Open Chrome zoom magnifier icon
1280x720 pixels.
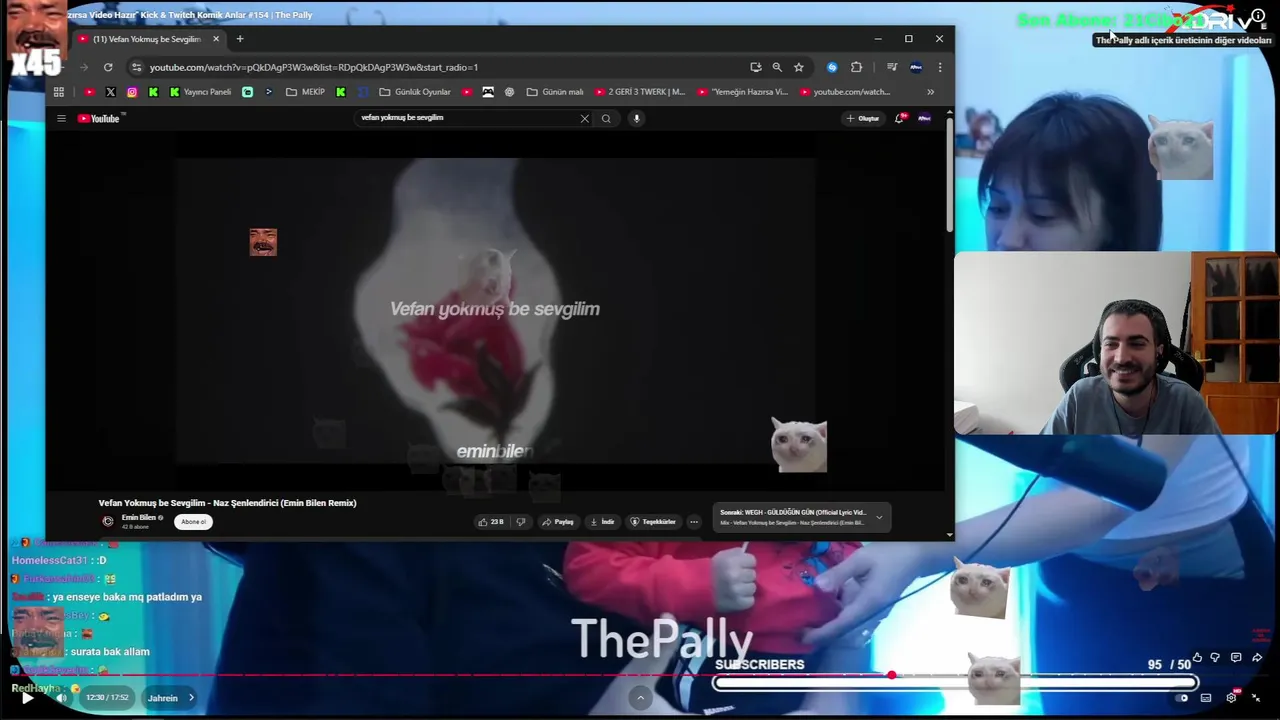[777, 67]
